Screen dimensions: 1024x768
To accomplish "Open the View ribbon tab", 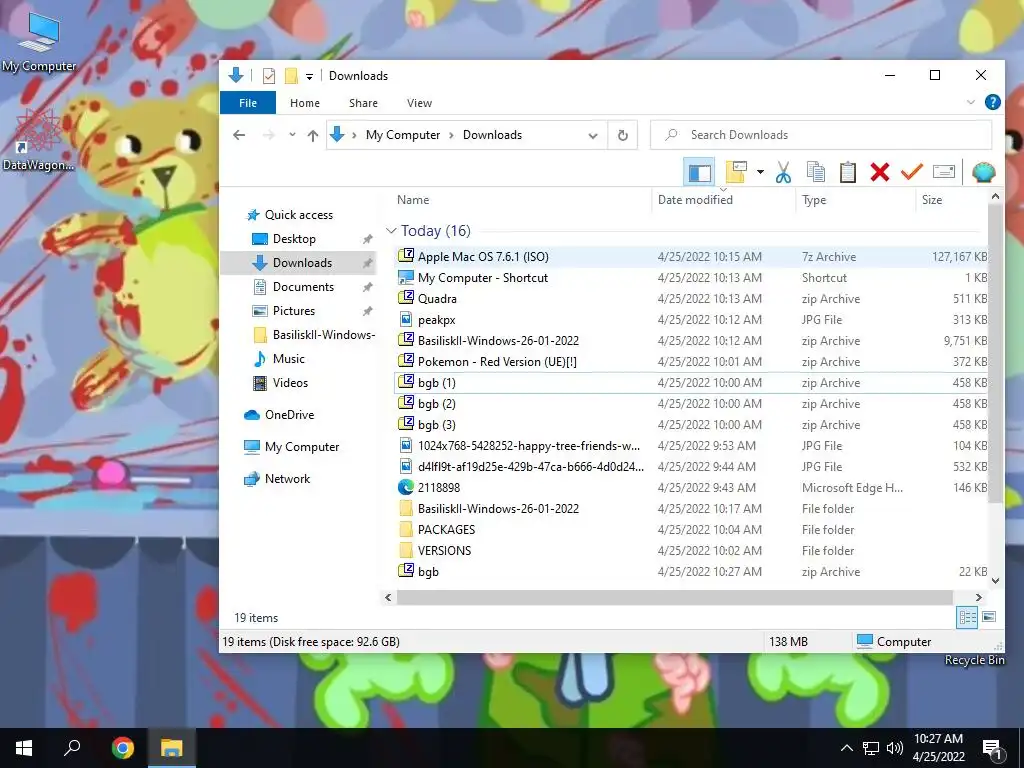I will tap(419, 103).
